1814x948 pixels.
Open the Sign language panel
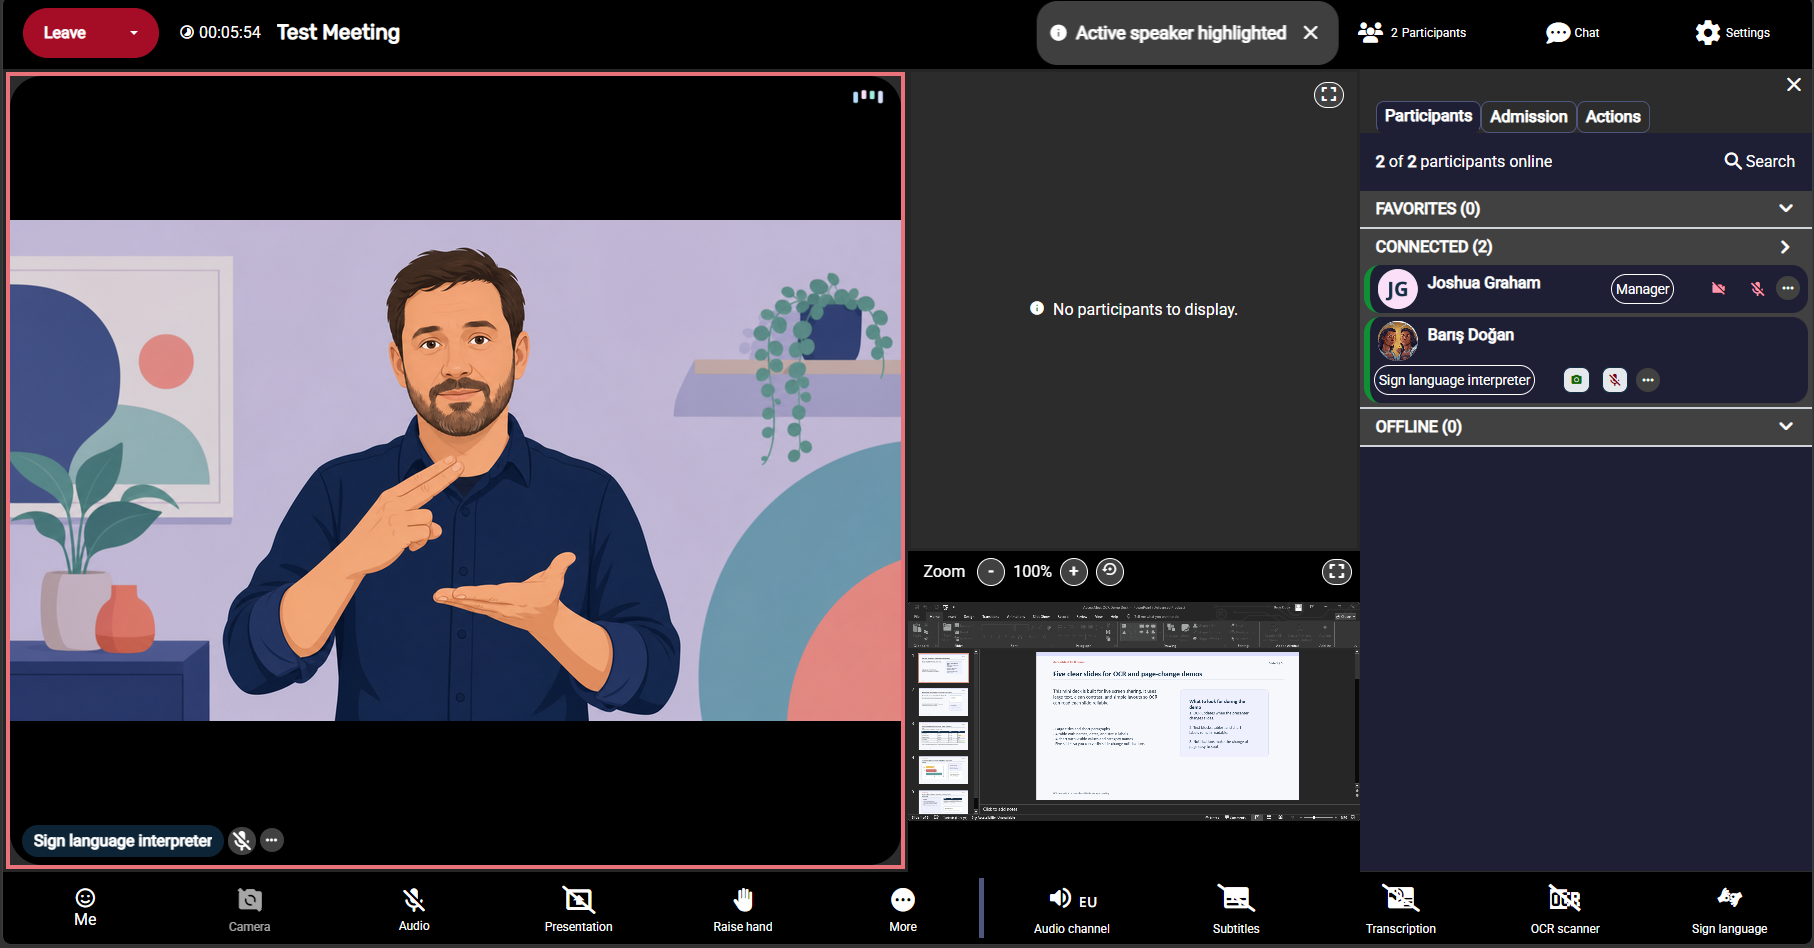pos(1729,909)
